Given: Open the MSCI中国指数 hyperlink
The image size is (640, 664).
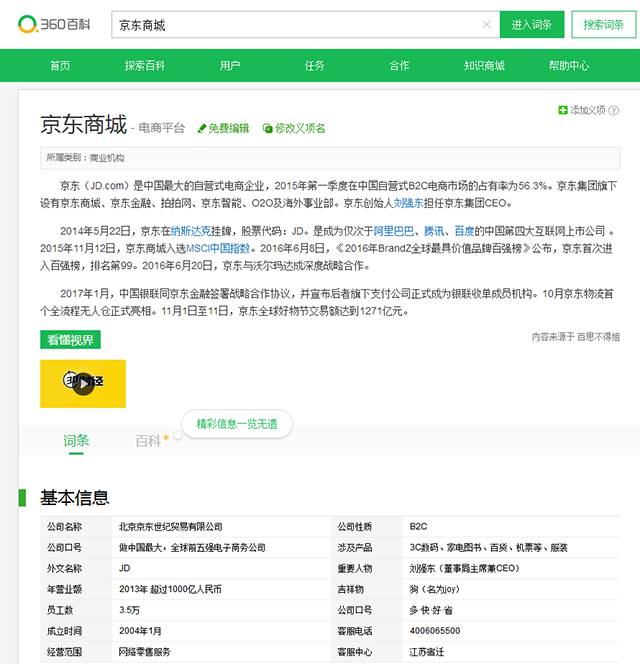Looking at the screenshot, I should (218, 248).
